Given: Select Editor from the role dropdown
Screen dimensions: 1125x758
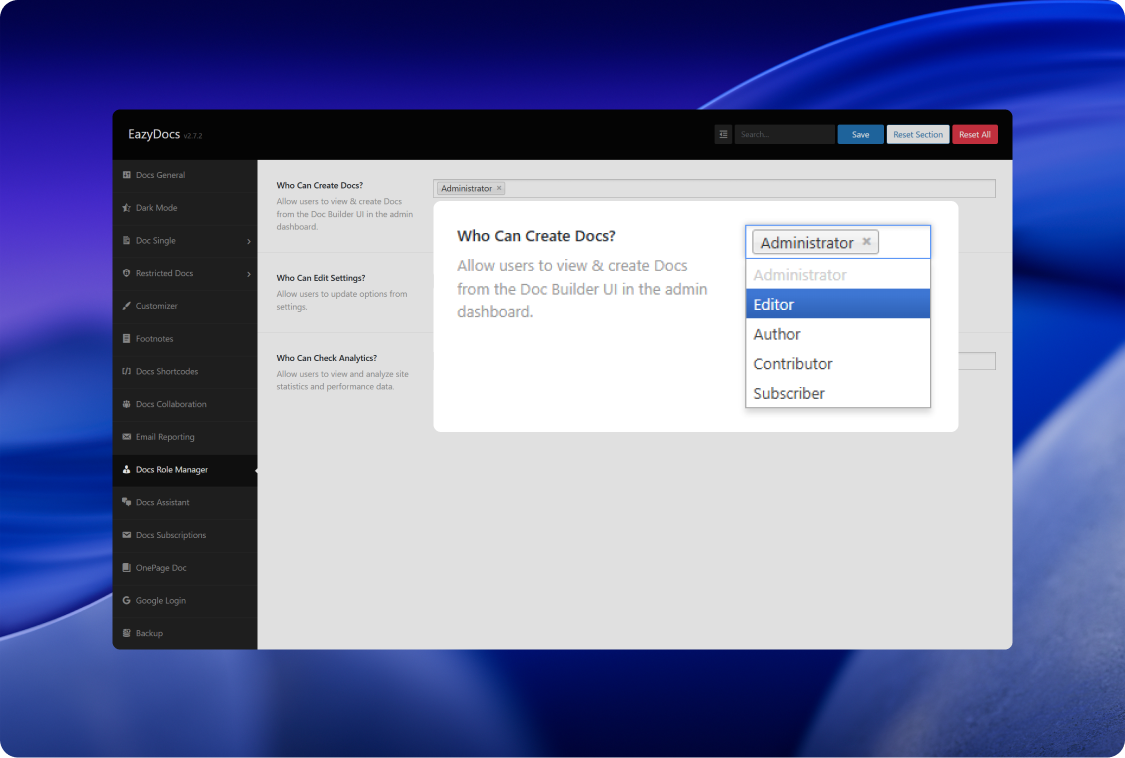Looking at the screenshot, I should pyautogui.click(x=837, y=304).
